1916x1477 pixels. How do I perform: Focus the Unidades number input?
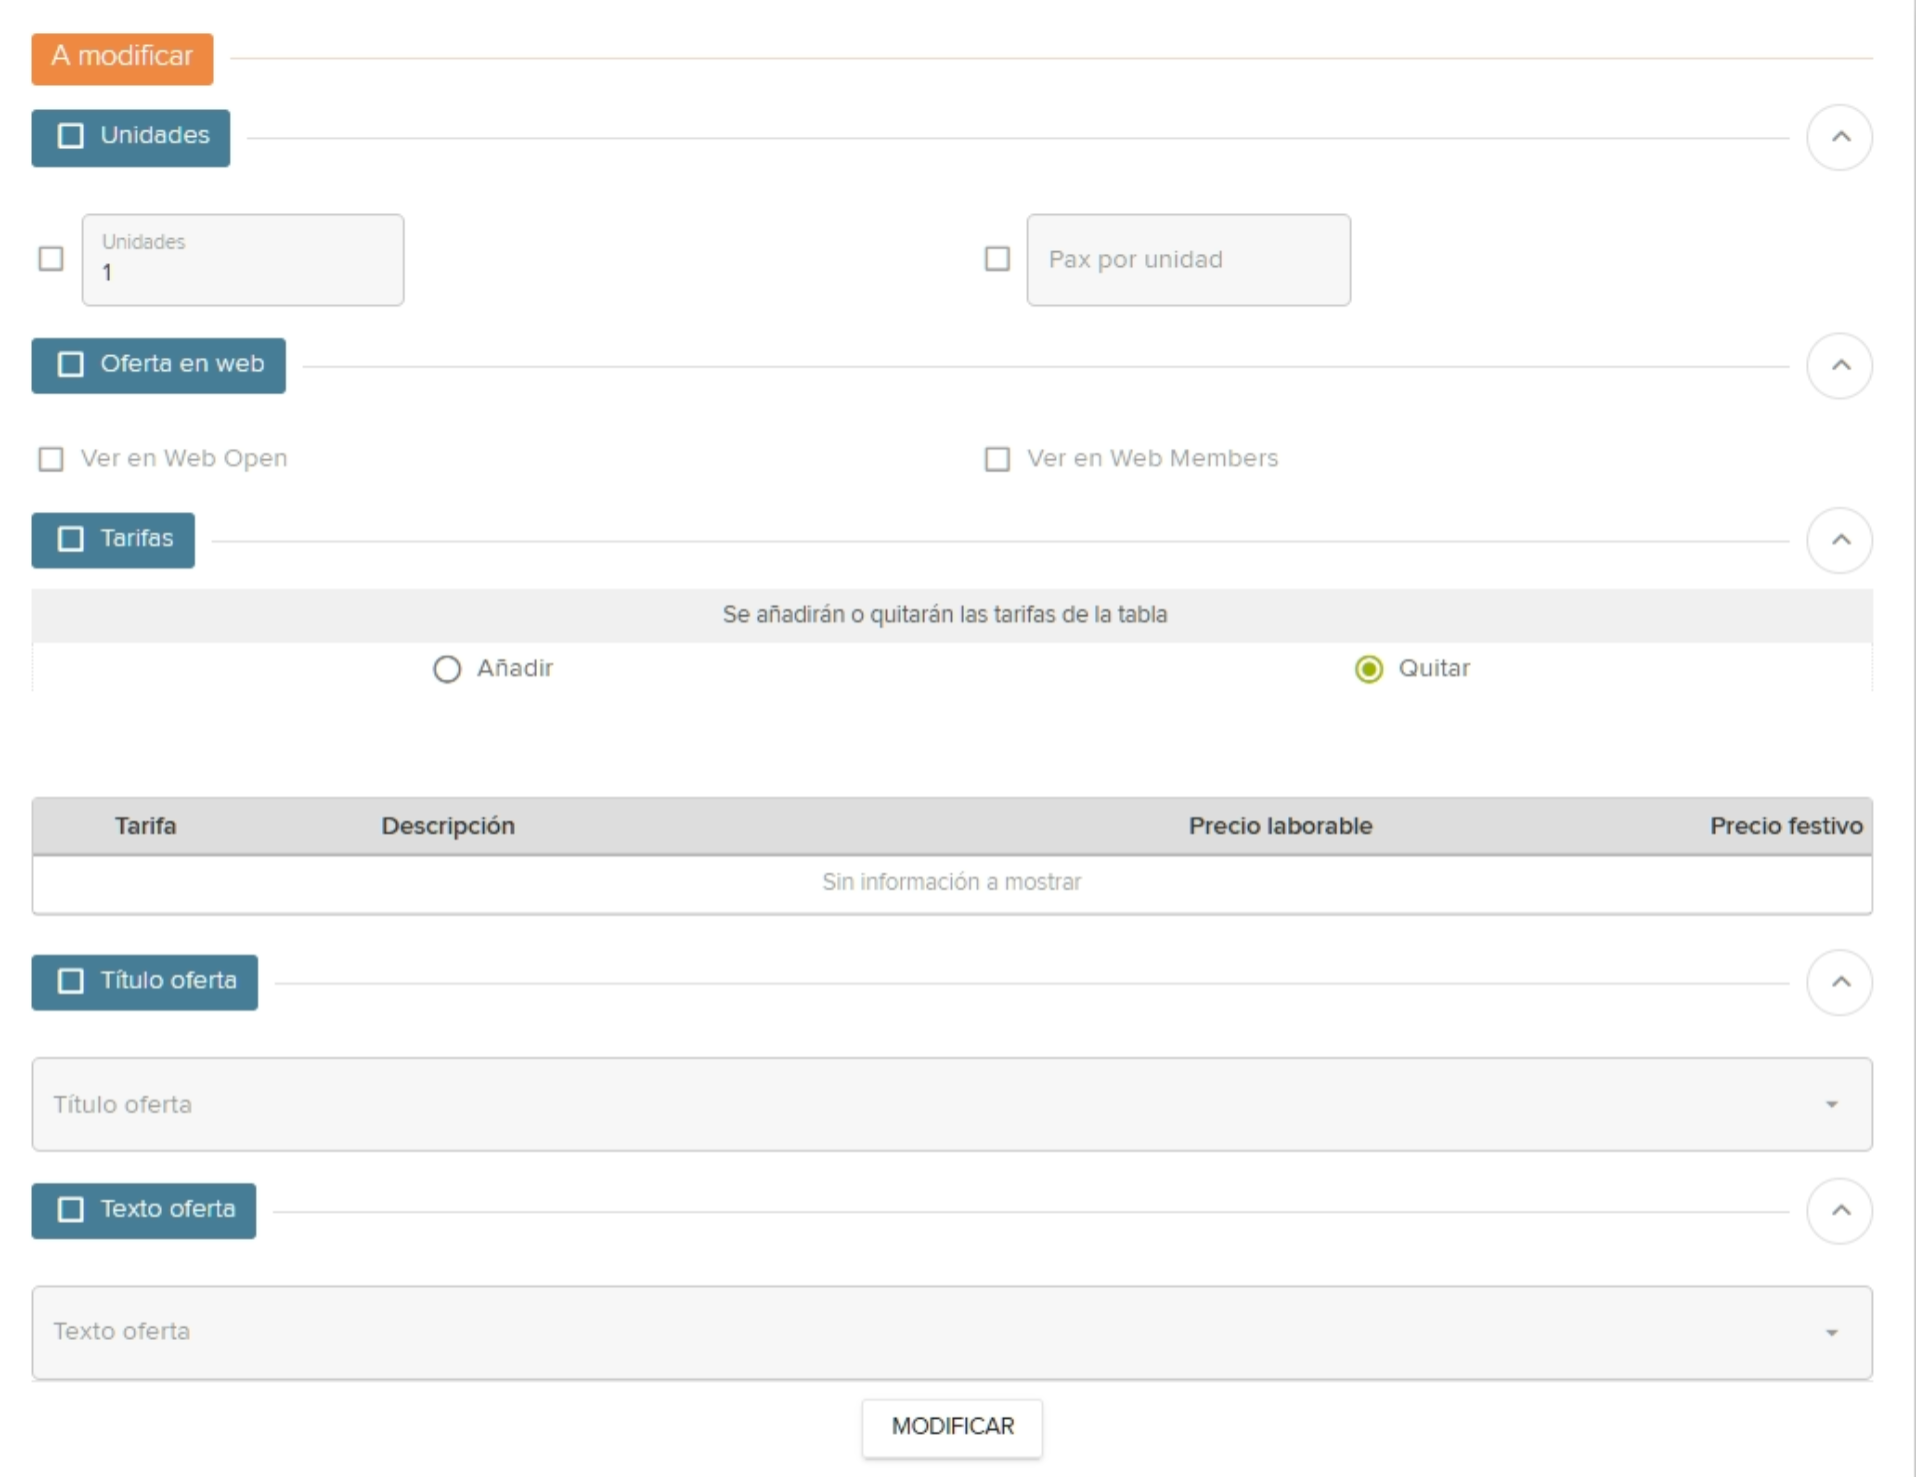pyautogui.click(x=243, y=260)
